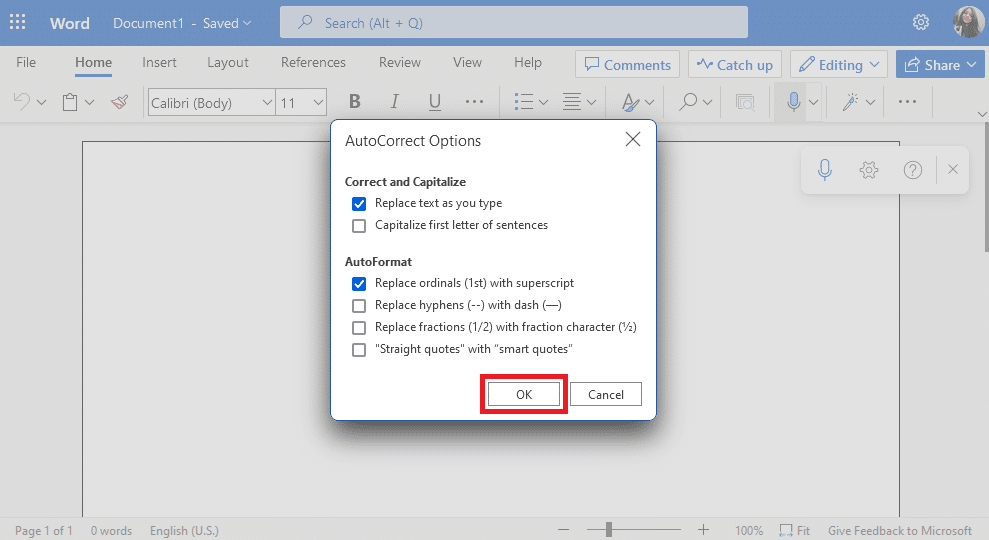Close the AutoCorrect Options dialog

(x=633, y=139)
